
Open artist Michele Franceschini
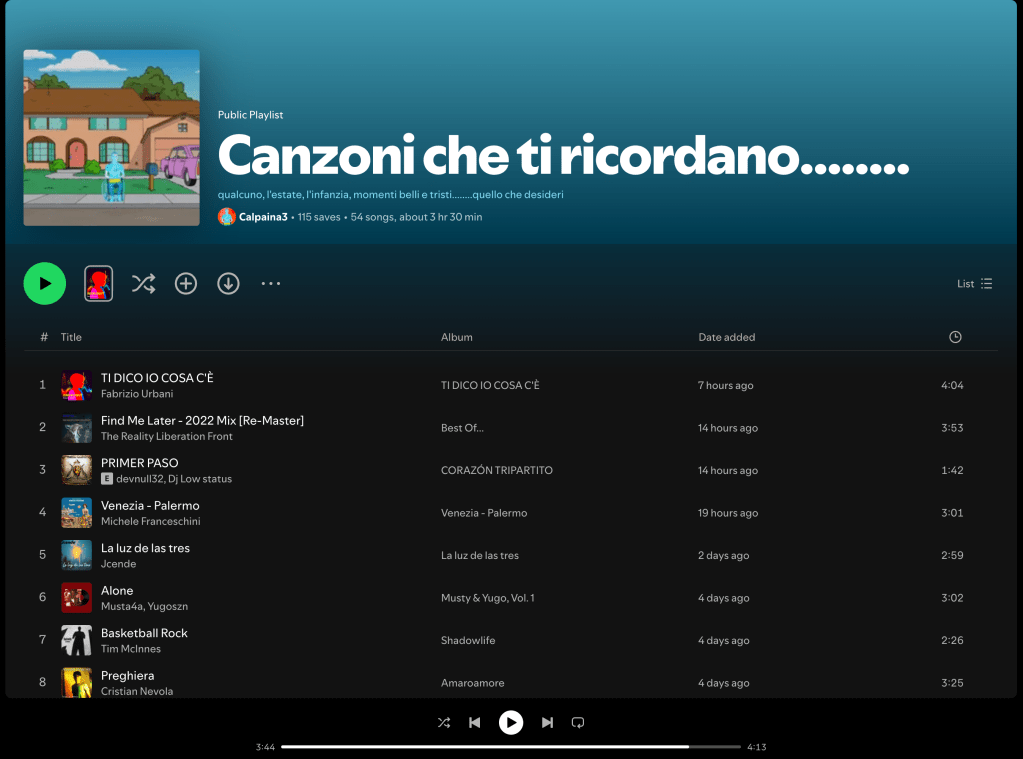[151, 521]
